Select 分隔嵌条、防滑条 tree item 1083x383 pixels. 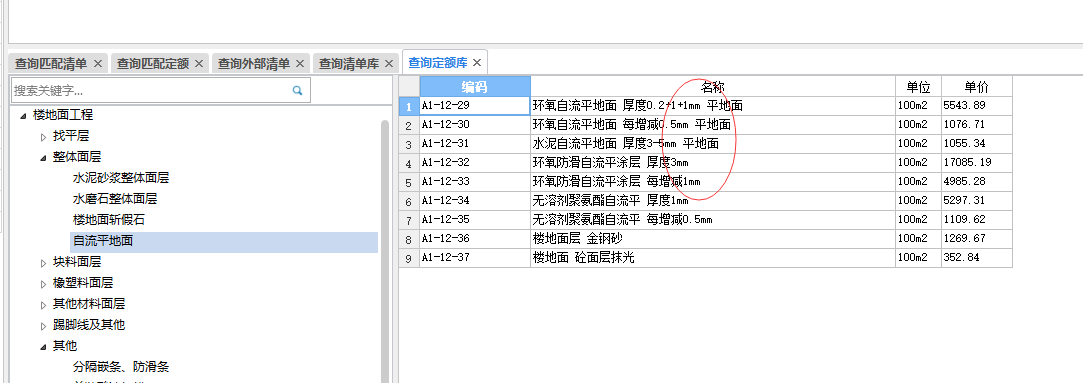[x=121, y=366]
